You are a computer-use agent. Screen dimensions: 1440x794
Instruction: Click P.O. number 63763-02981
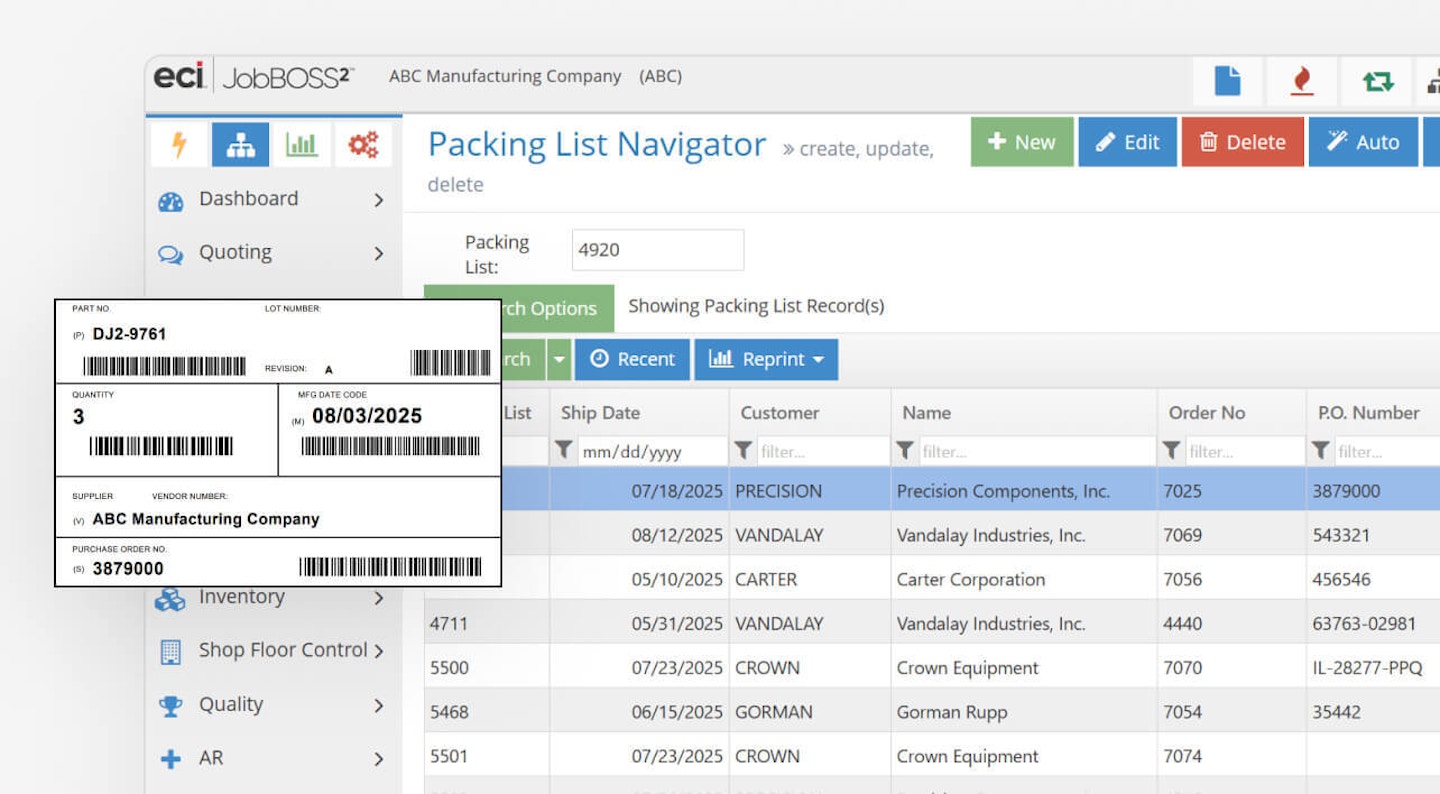click(x=1364, y=624)
